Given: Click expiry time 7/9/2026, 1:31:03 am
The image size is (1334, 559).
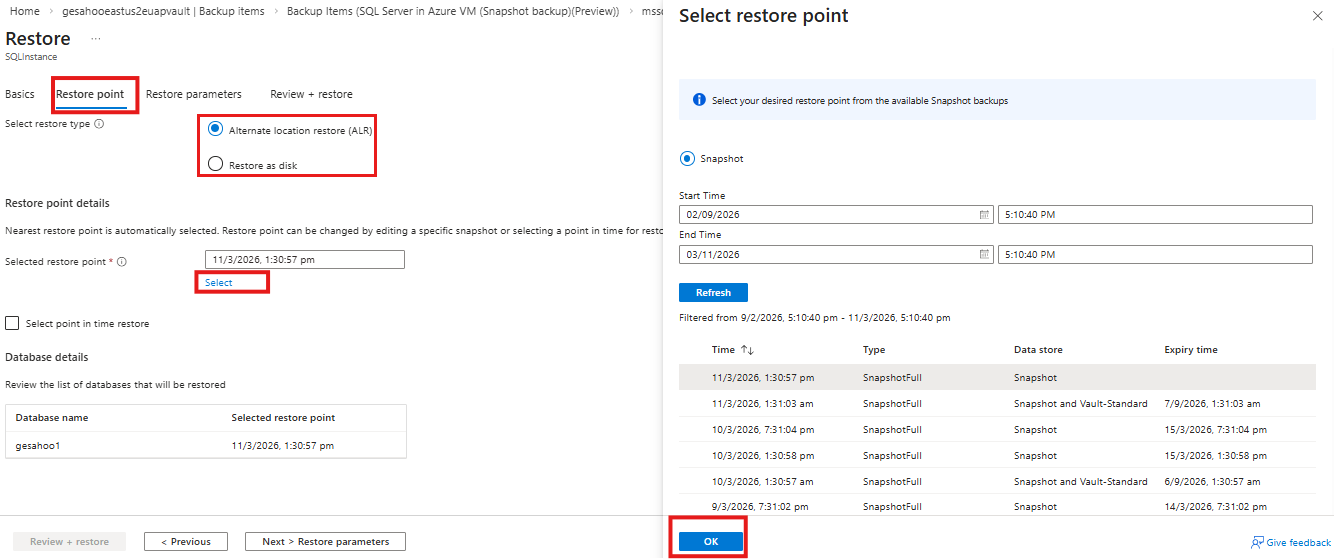Looking at the screenshot, I should click(x=1212, y=404).
